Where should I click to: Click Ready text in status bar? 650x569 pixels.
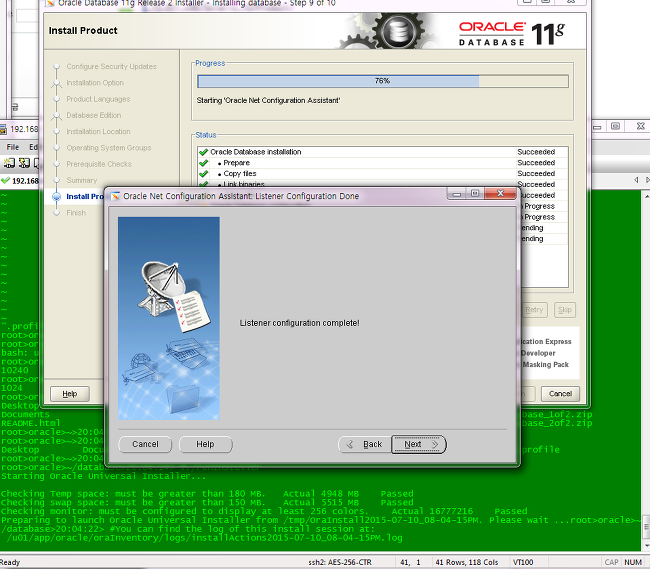click(x=10, y=562)
